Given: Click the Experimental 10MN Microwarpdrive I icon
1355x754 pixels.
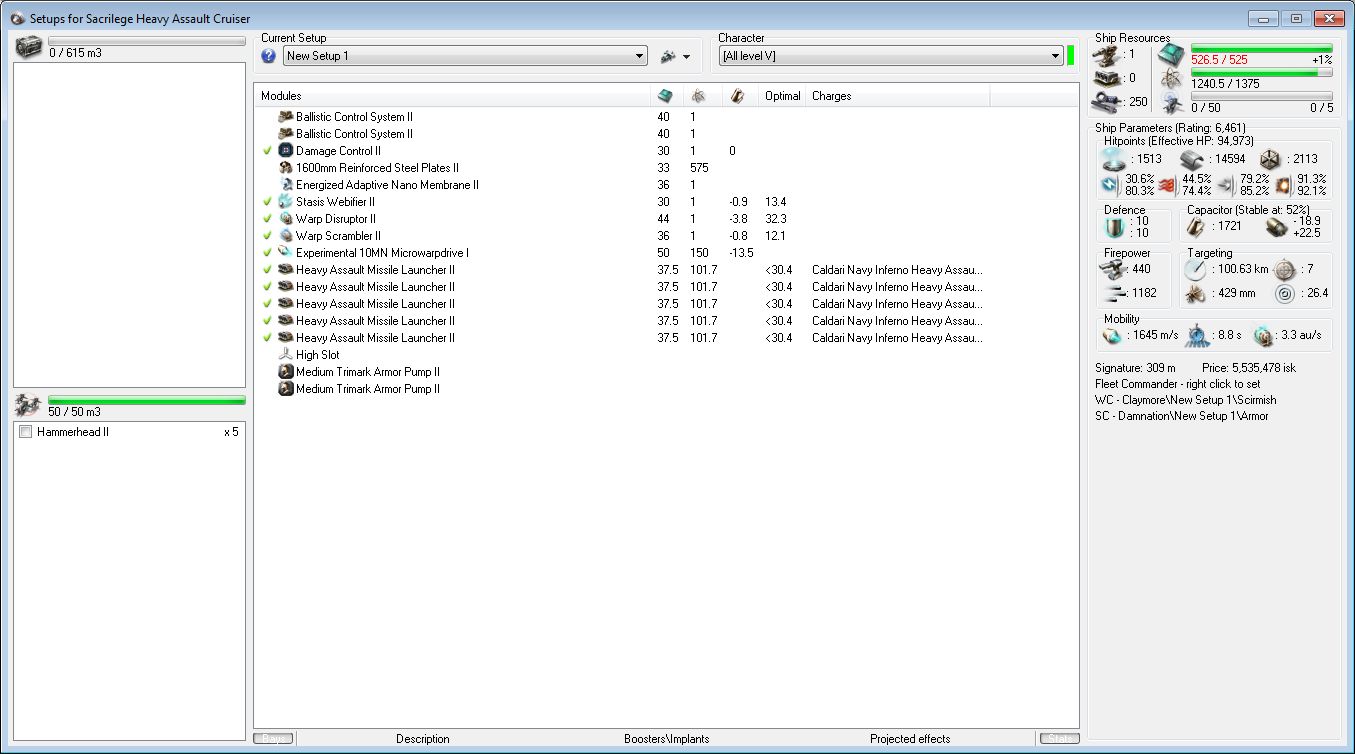Looking at the screenshot, I should pyautogui.click(x=286, y=253).
